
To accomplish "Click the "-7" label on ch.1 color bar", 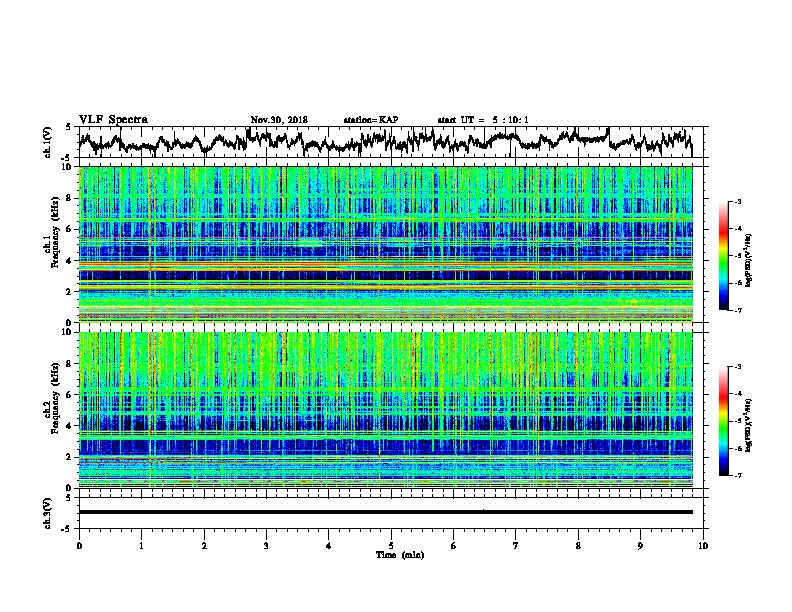I will [x=738, y=310].
